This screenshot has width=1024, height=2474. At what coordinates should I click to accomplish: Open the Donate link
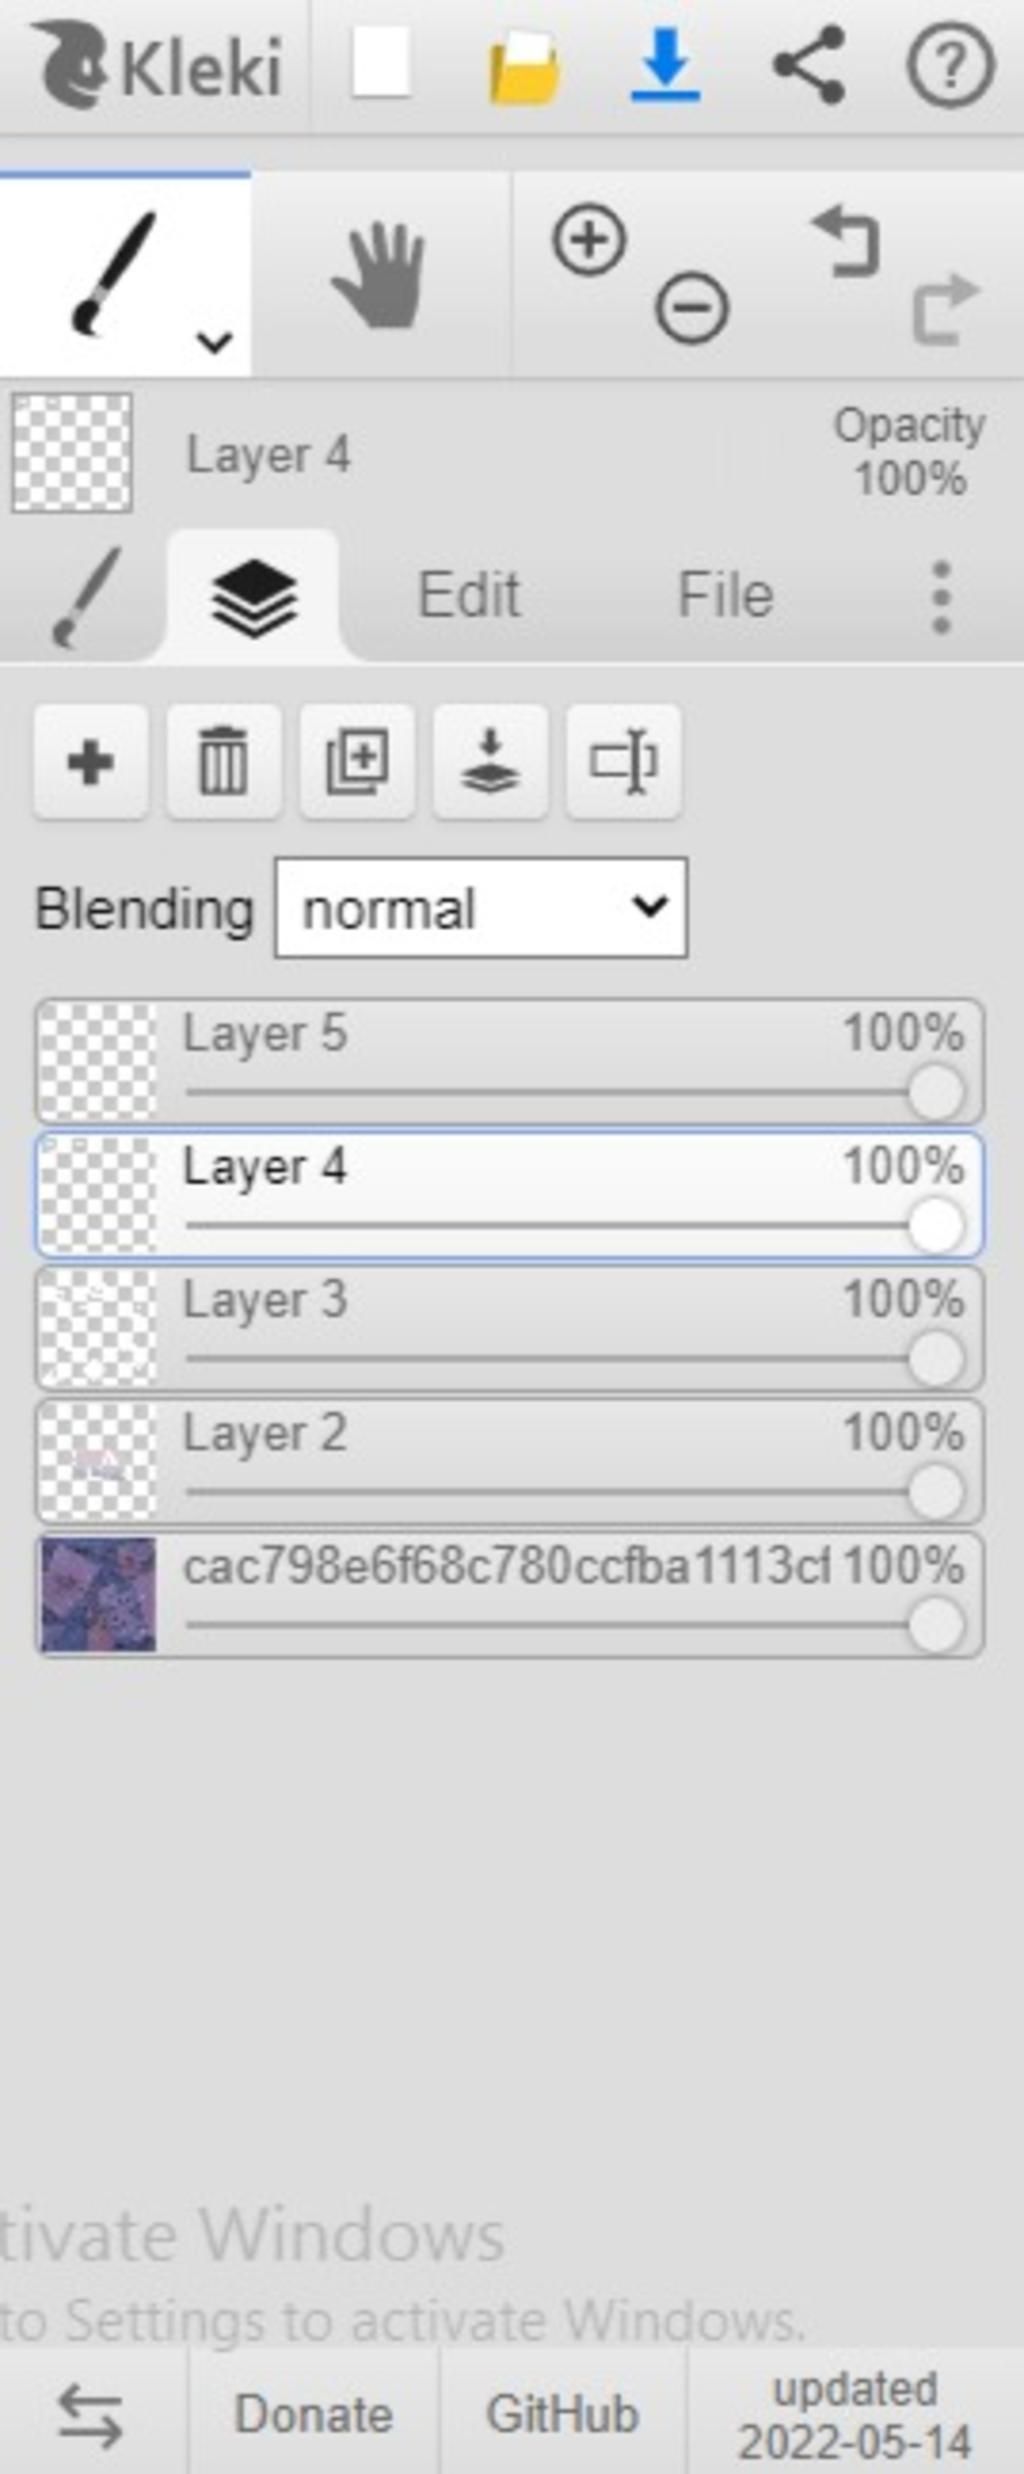click(313, 2414)
